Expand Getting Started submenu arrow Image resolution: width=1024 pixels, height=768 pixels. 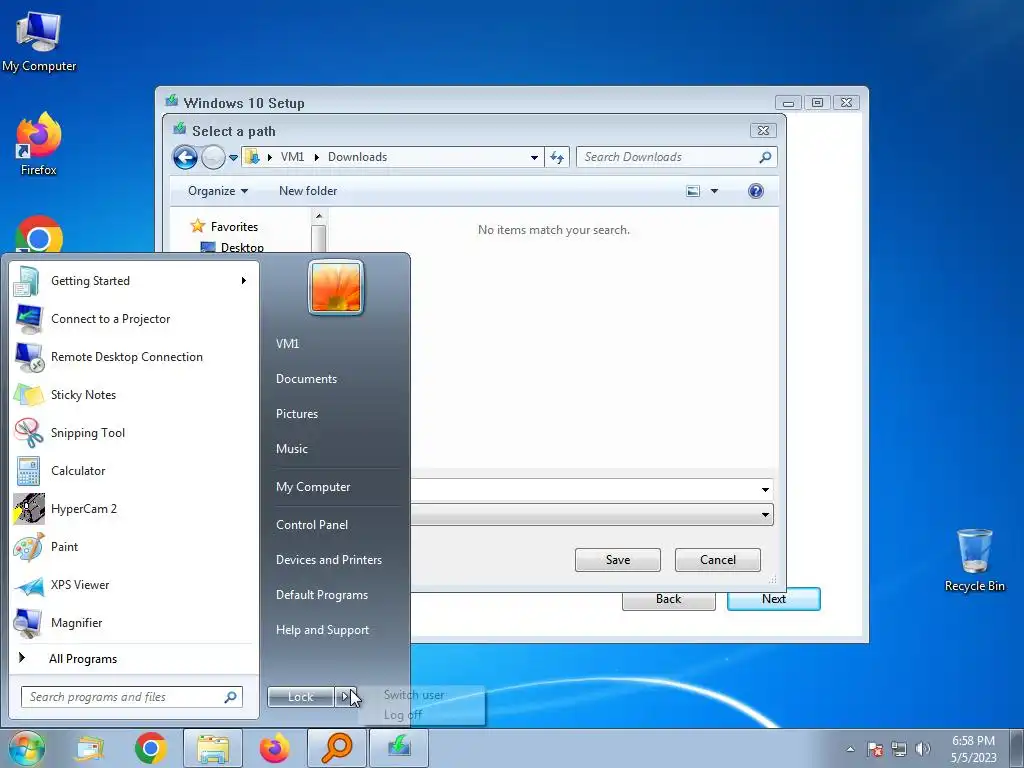click(x=244, y=281)
